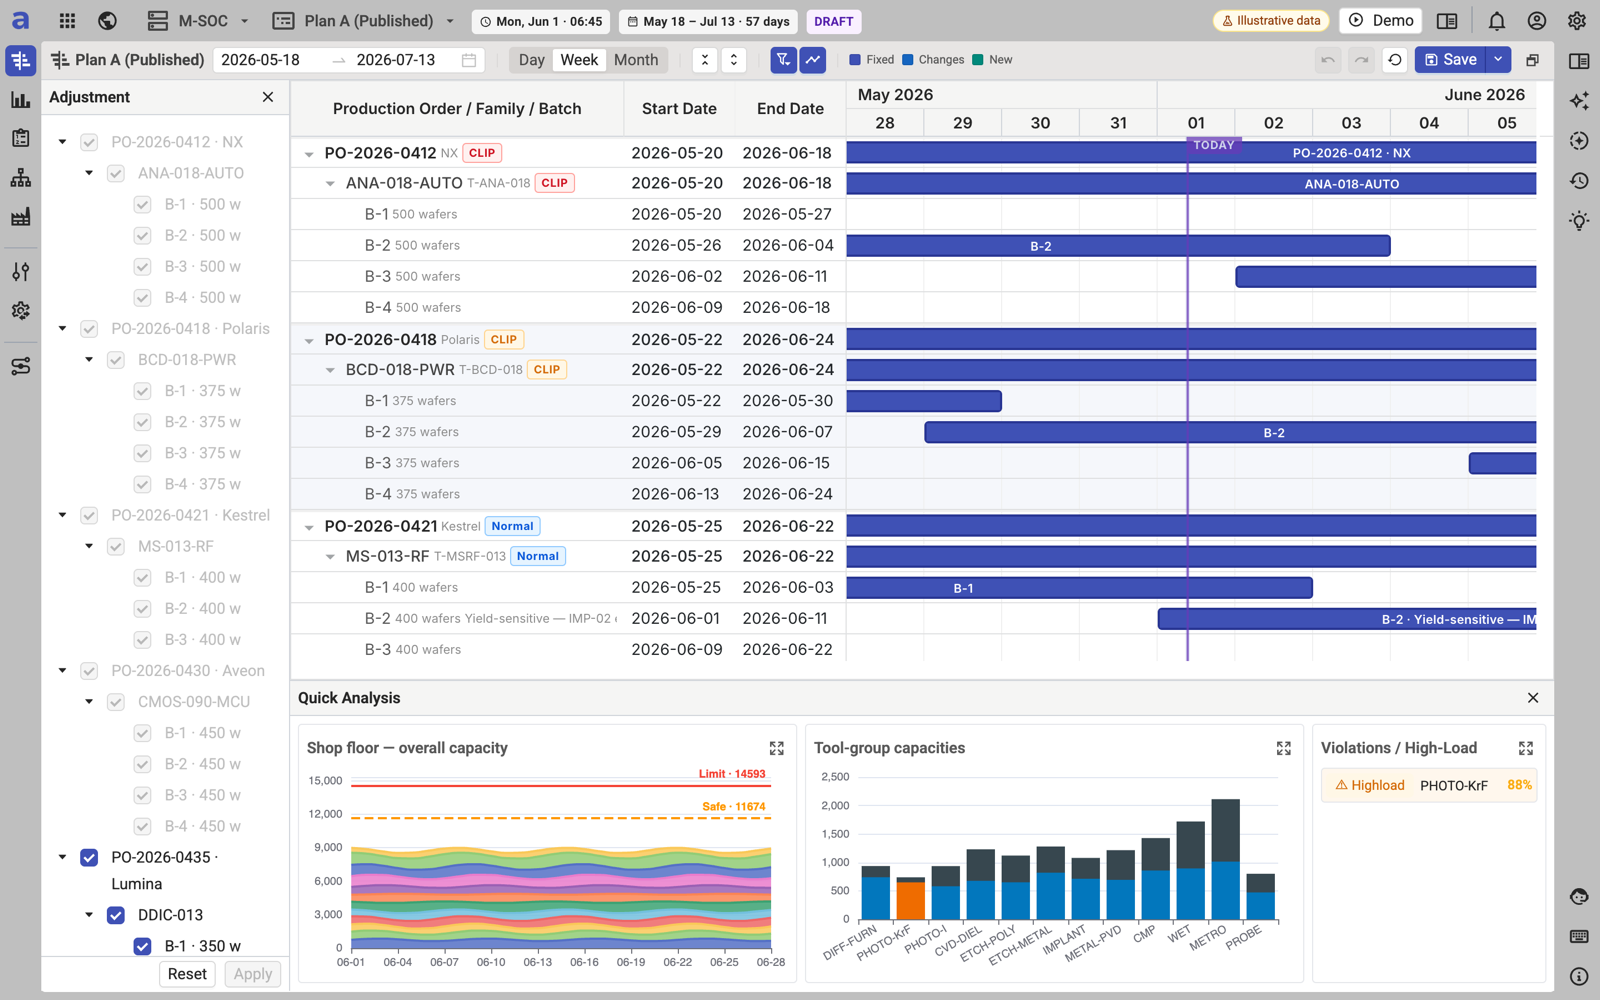Open the history clock icon in right sidebar
Image resolution: width=1600 pixels, height=1000 pixels.
(x=1579, y=181)
